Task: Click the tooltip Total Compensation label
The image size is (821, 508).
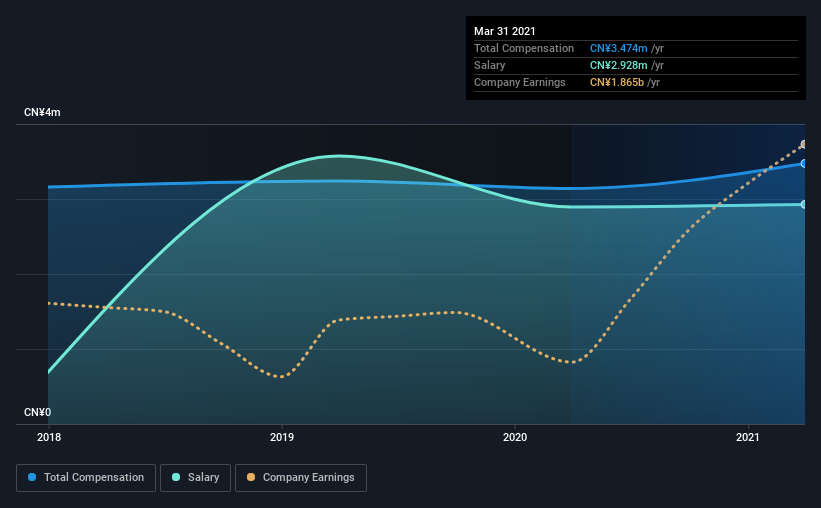Action: (524, 48)
